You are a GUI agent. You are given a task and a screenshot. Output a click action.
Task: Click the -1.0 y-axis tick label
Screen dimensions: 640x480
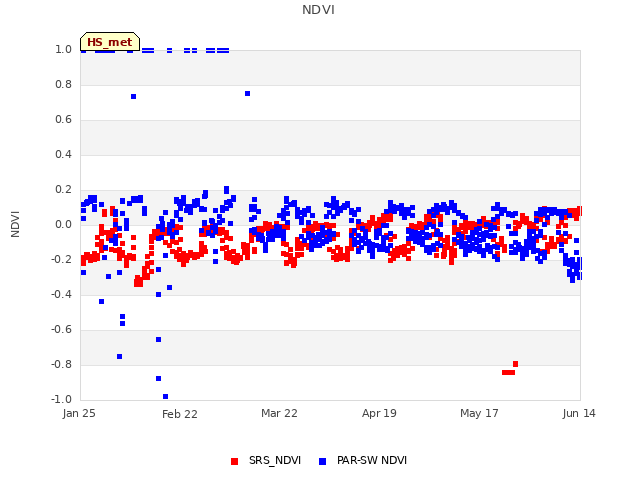coord(62,399)
